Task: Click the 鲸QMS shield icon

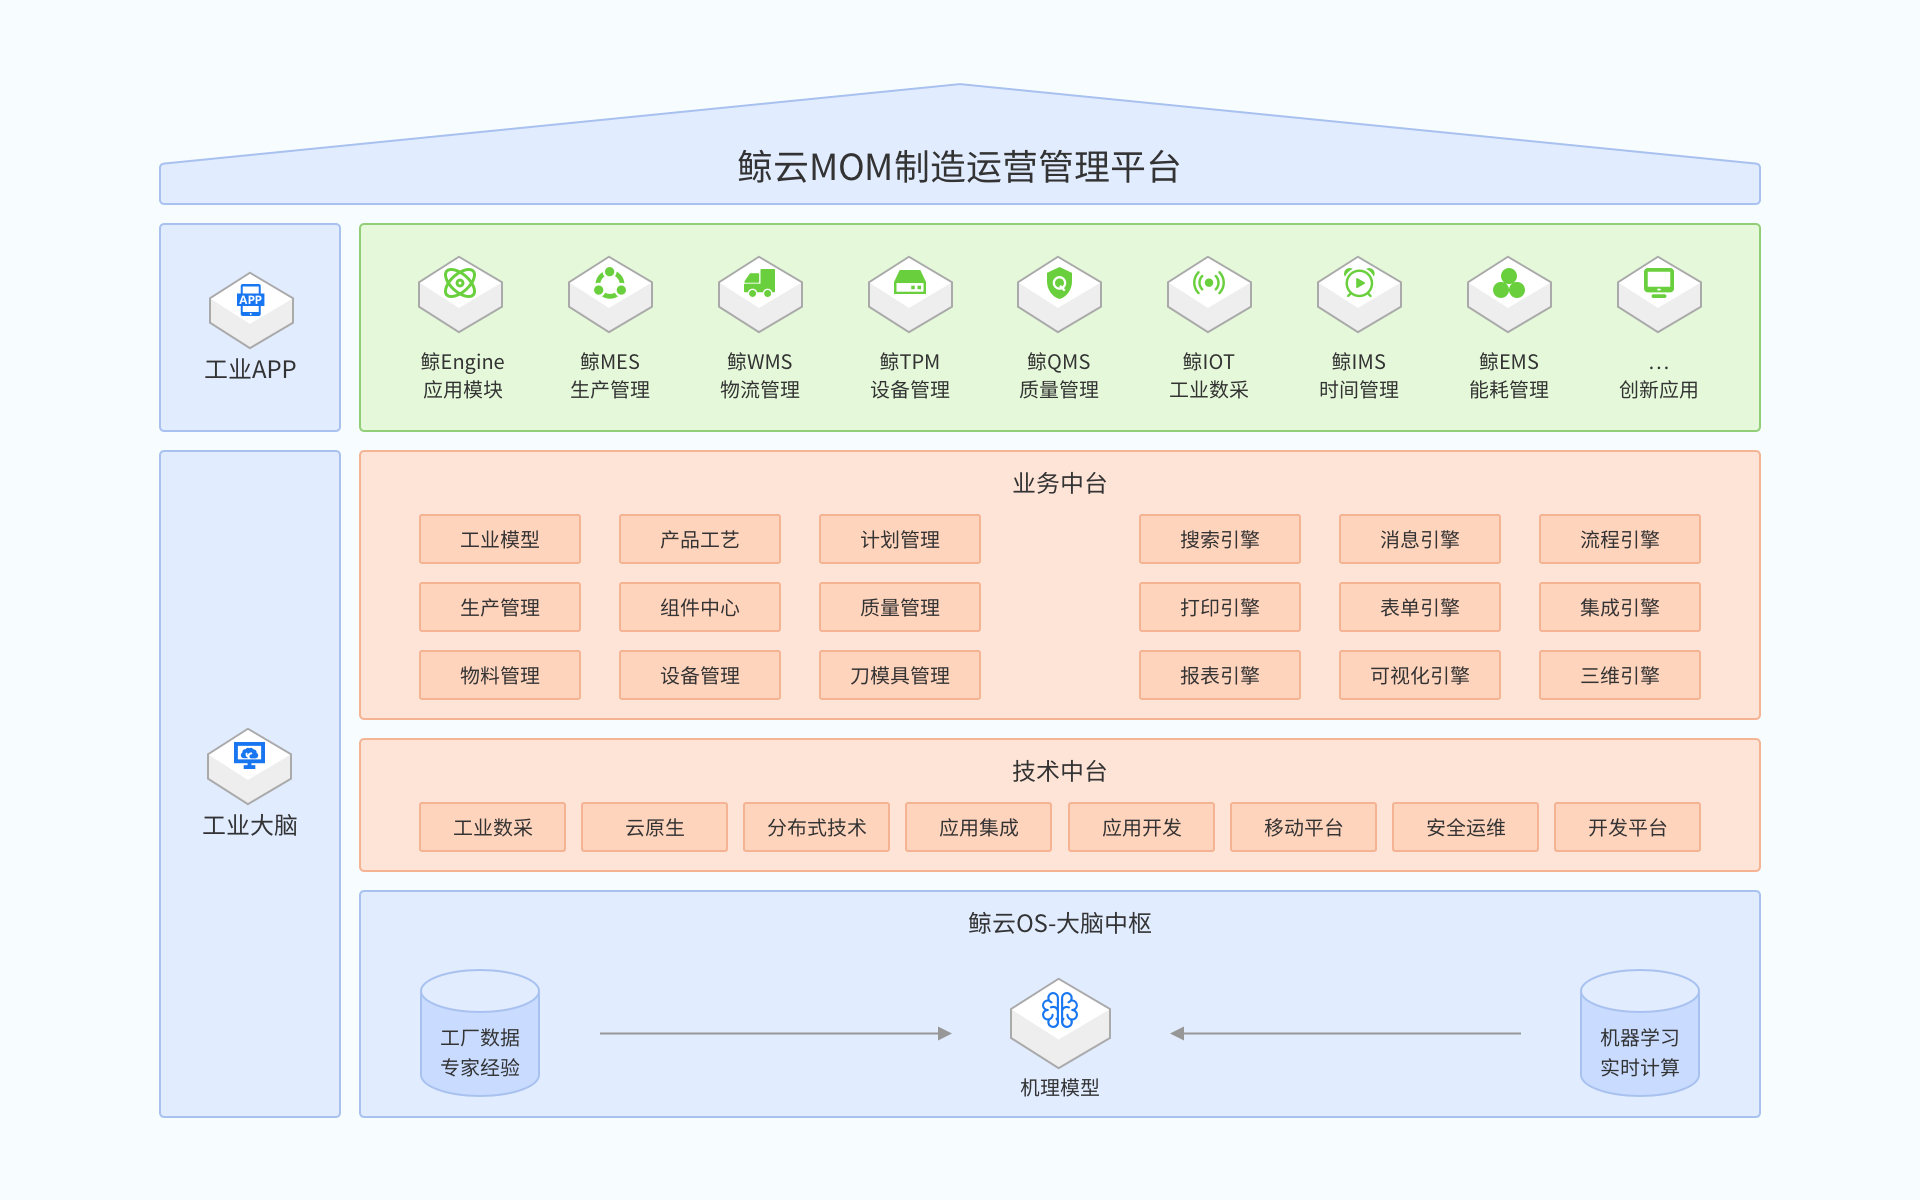Action: [x=1059, y=294]
